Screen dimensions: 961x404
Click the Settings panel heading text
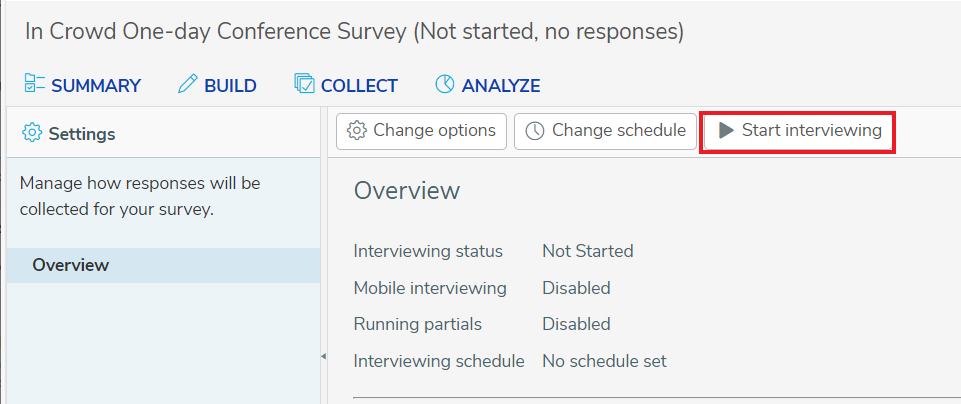coord(82,134)
